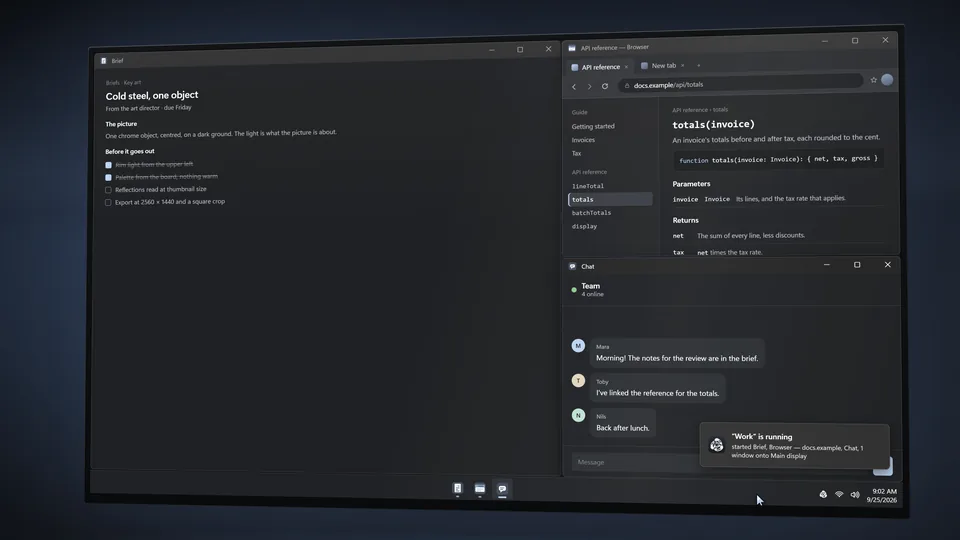Click "Briefs" breadcrumb in Brief window

tap(112, 83)
